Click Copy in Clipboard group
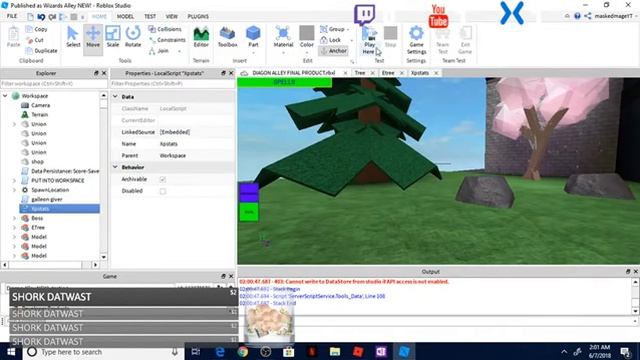The width and height of the screenshot is (640, 360). 36,29
